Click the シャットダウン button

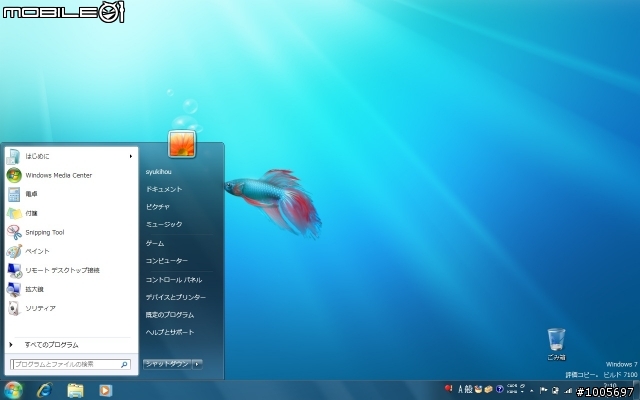coord(167,364)
